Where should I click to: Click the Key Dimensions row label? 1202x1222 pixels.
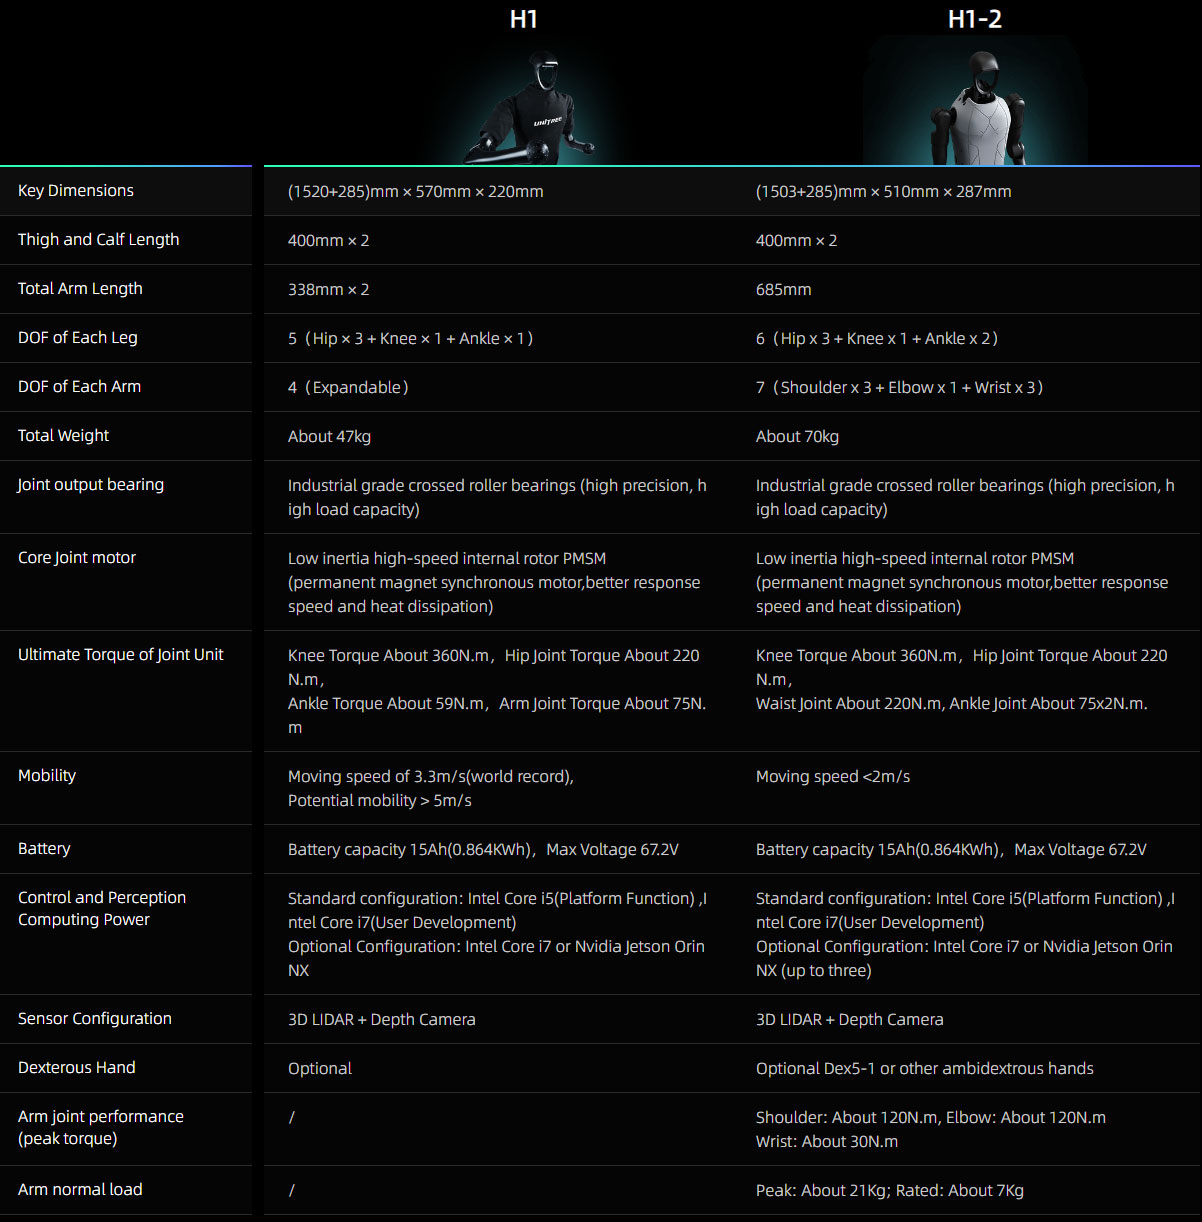point(76,190)
